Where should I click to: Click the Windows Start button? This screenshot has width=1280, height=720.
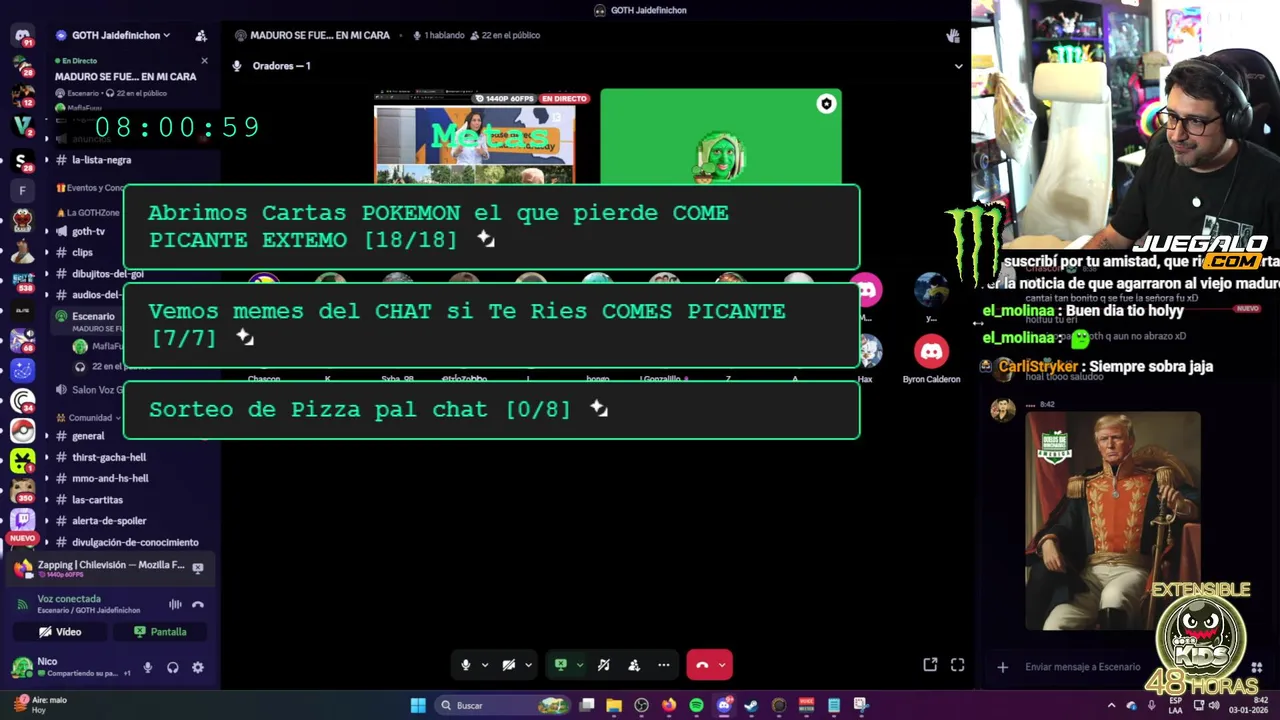pos(418,705)
